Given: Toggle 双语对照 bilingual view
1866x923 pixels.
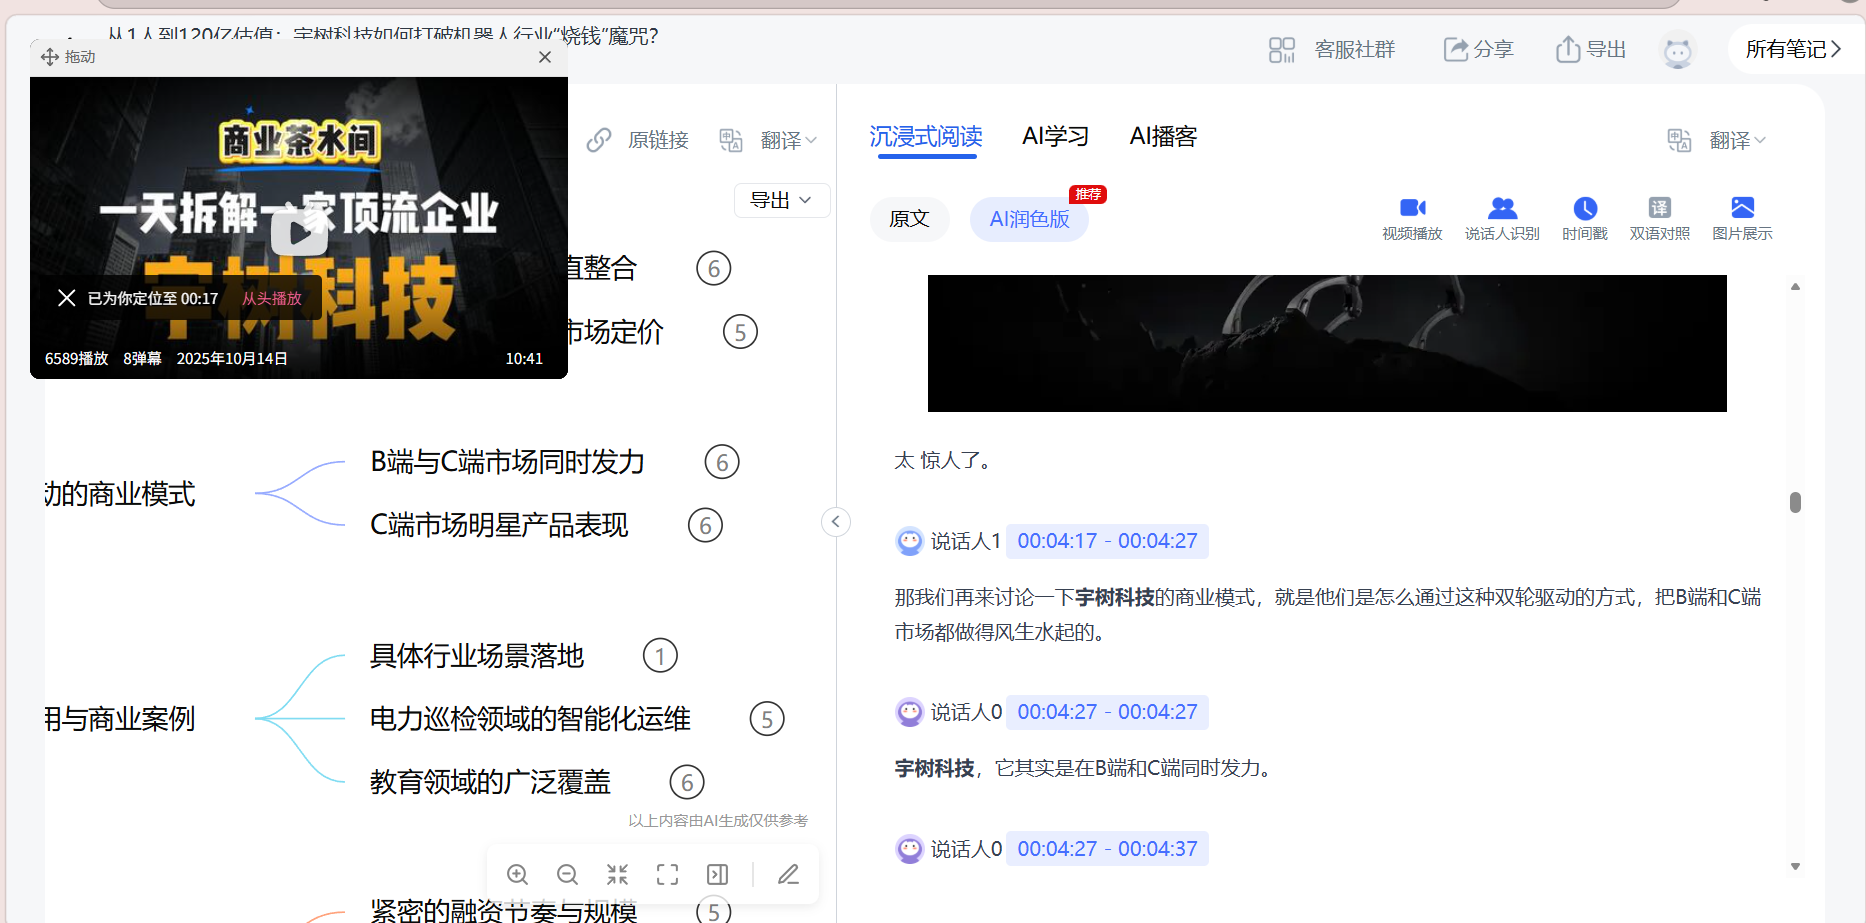Looking at the screenshot, I should coord(1660,219).
